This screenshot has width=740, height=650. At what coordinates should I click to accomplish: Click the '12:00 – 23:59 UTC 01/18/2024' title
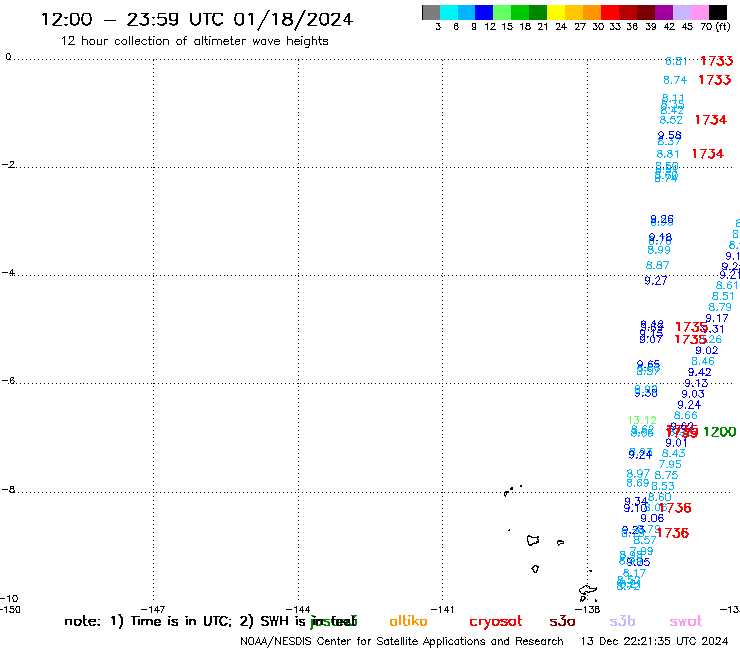click(197, 19)
